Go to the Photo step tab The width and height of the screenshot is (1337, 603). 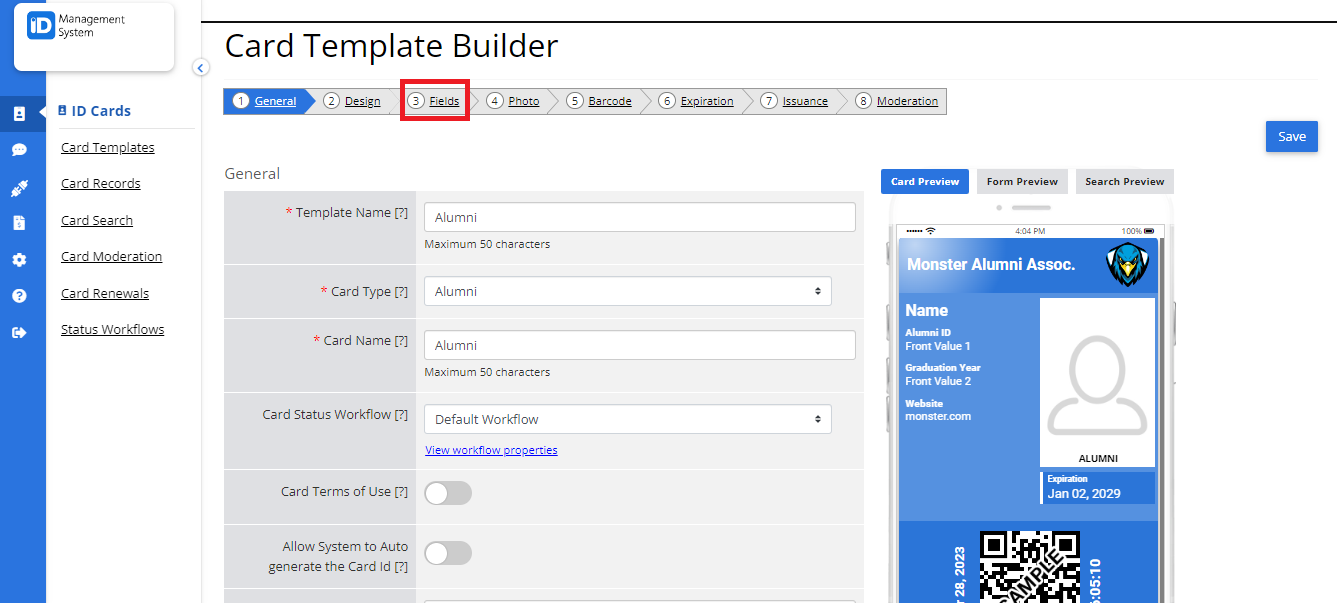[514, 101]
